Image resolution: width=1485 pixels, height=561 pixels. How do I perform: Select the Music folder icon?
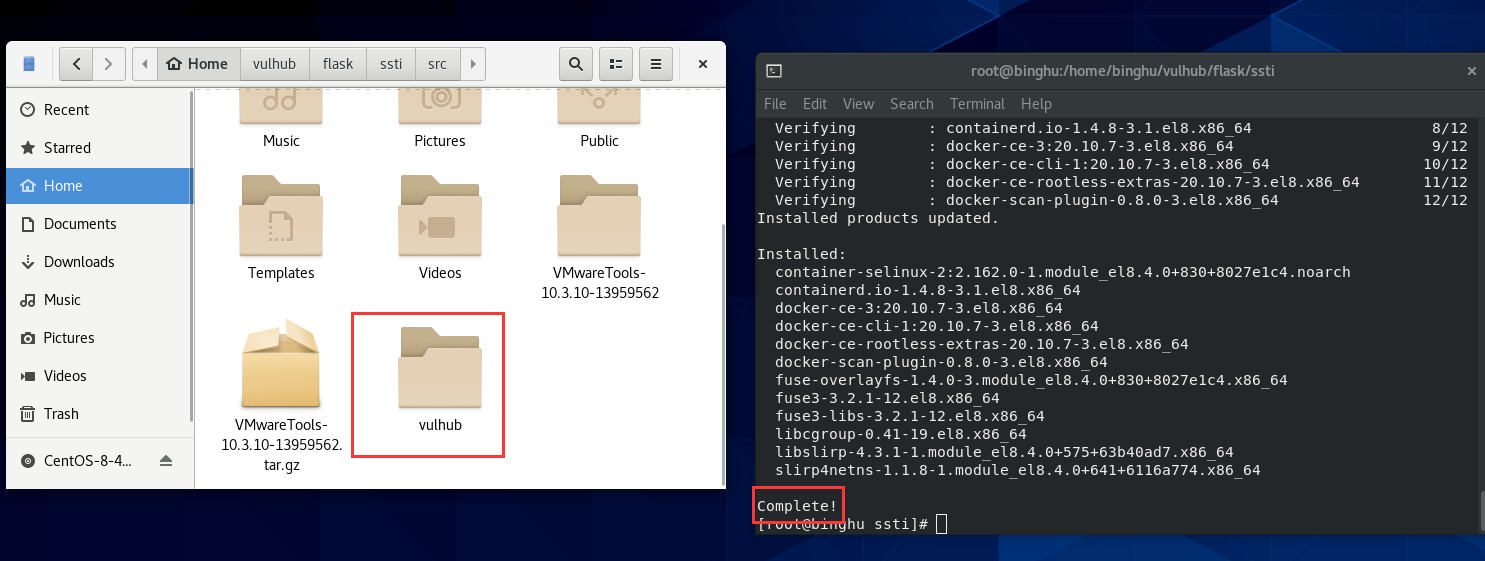point(281,108)
